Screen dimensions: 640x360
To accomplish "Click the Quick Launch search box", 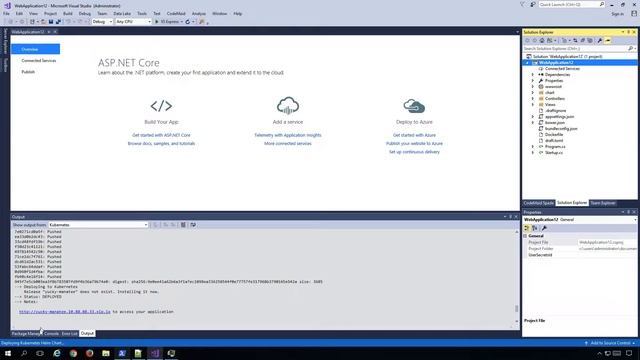I will click(571, 4).
